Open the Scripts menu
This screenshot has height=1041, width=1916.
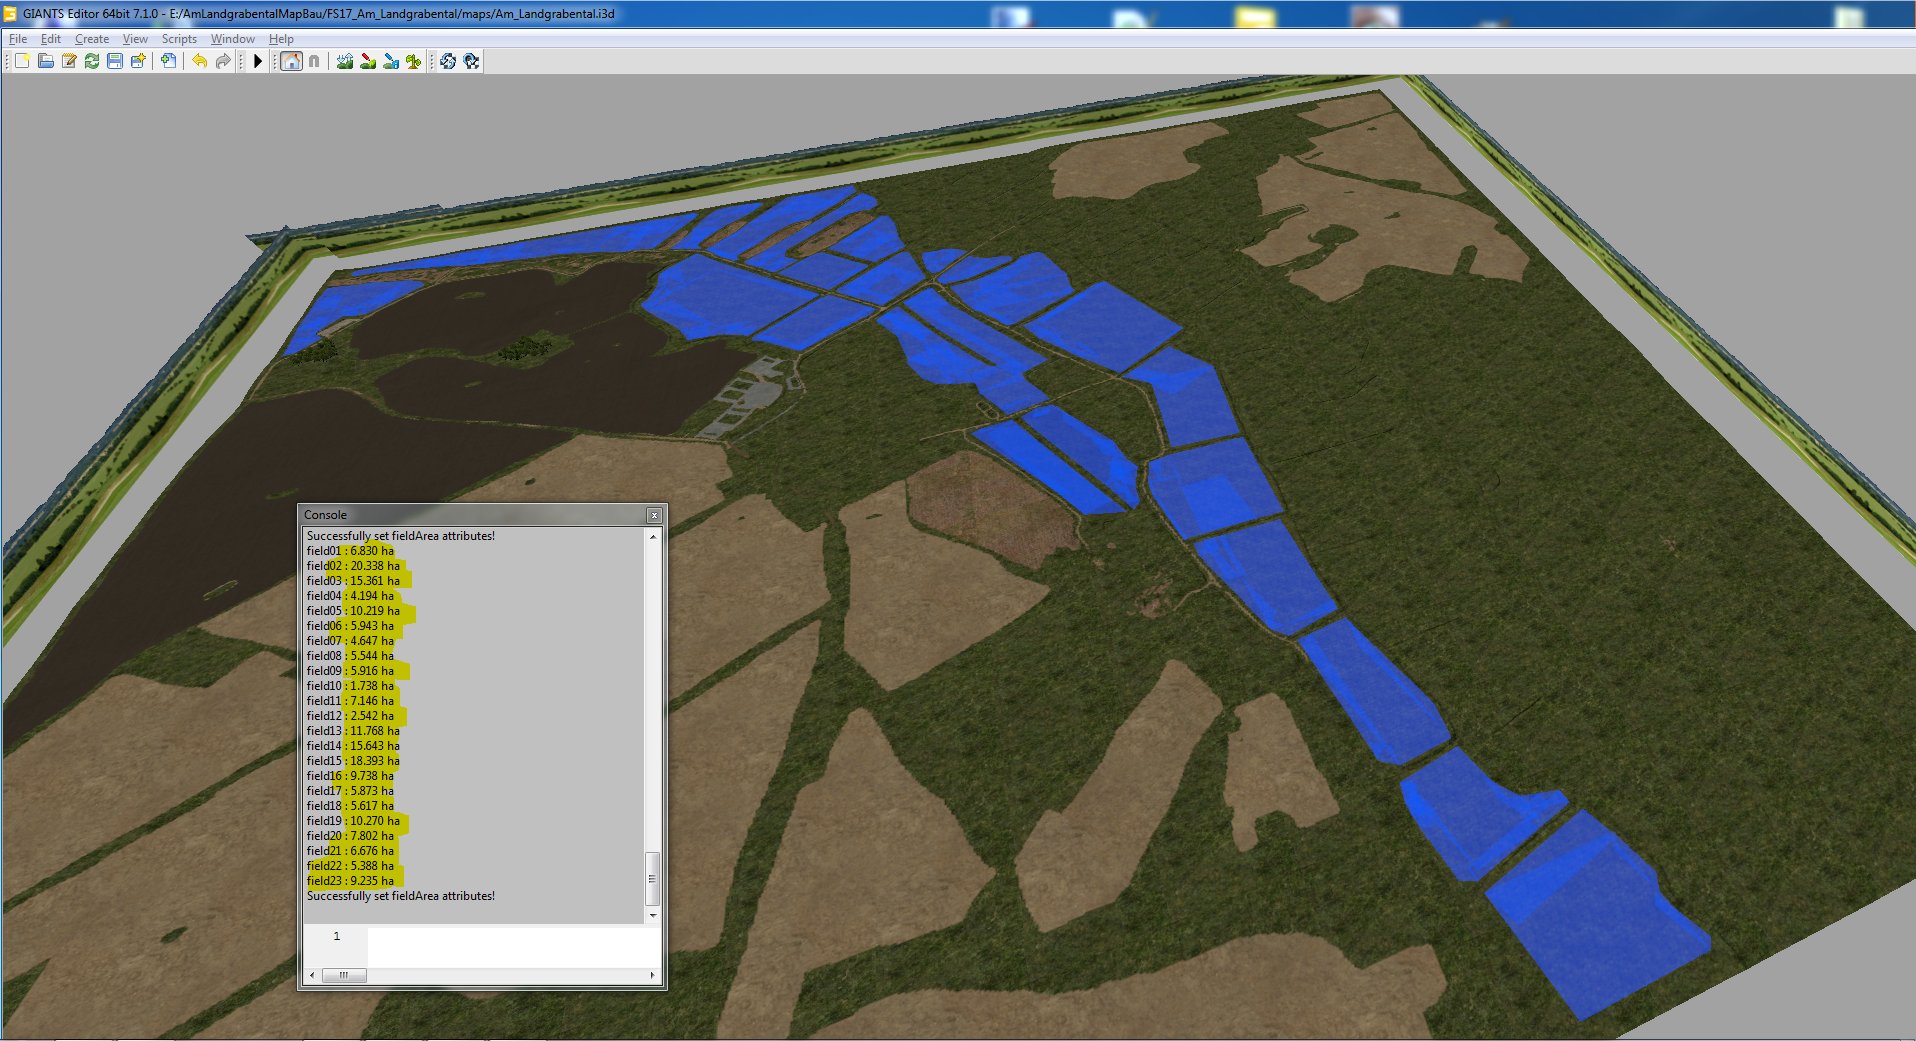pyautogui.click(x=179, y=39)
